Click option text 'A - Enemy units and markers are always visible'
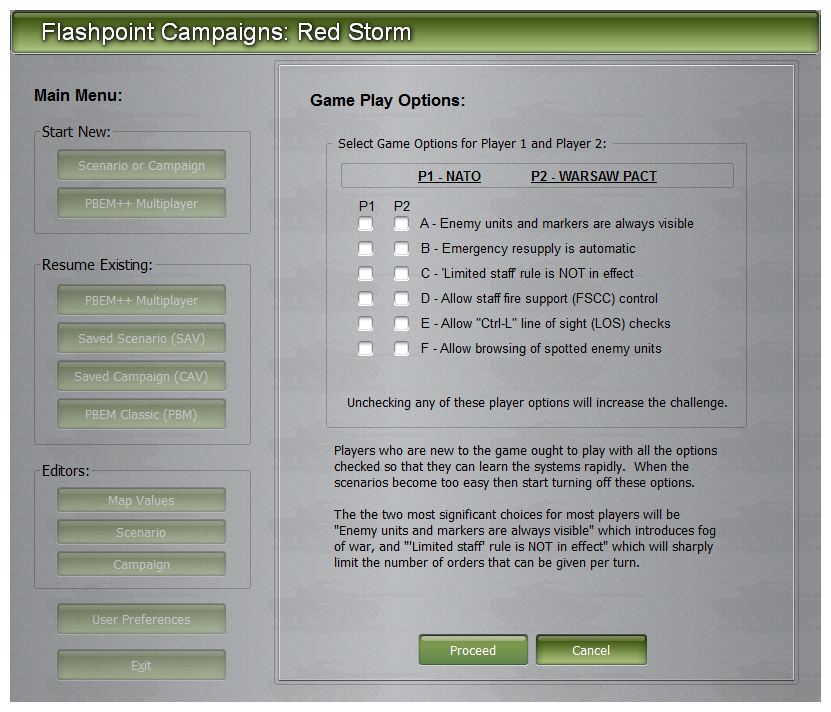The image size is (831, 712). tap(556, 224)
